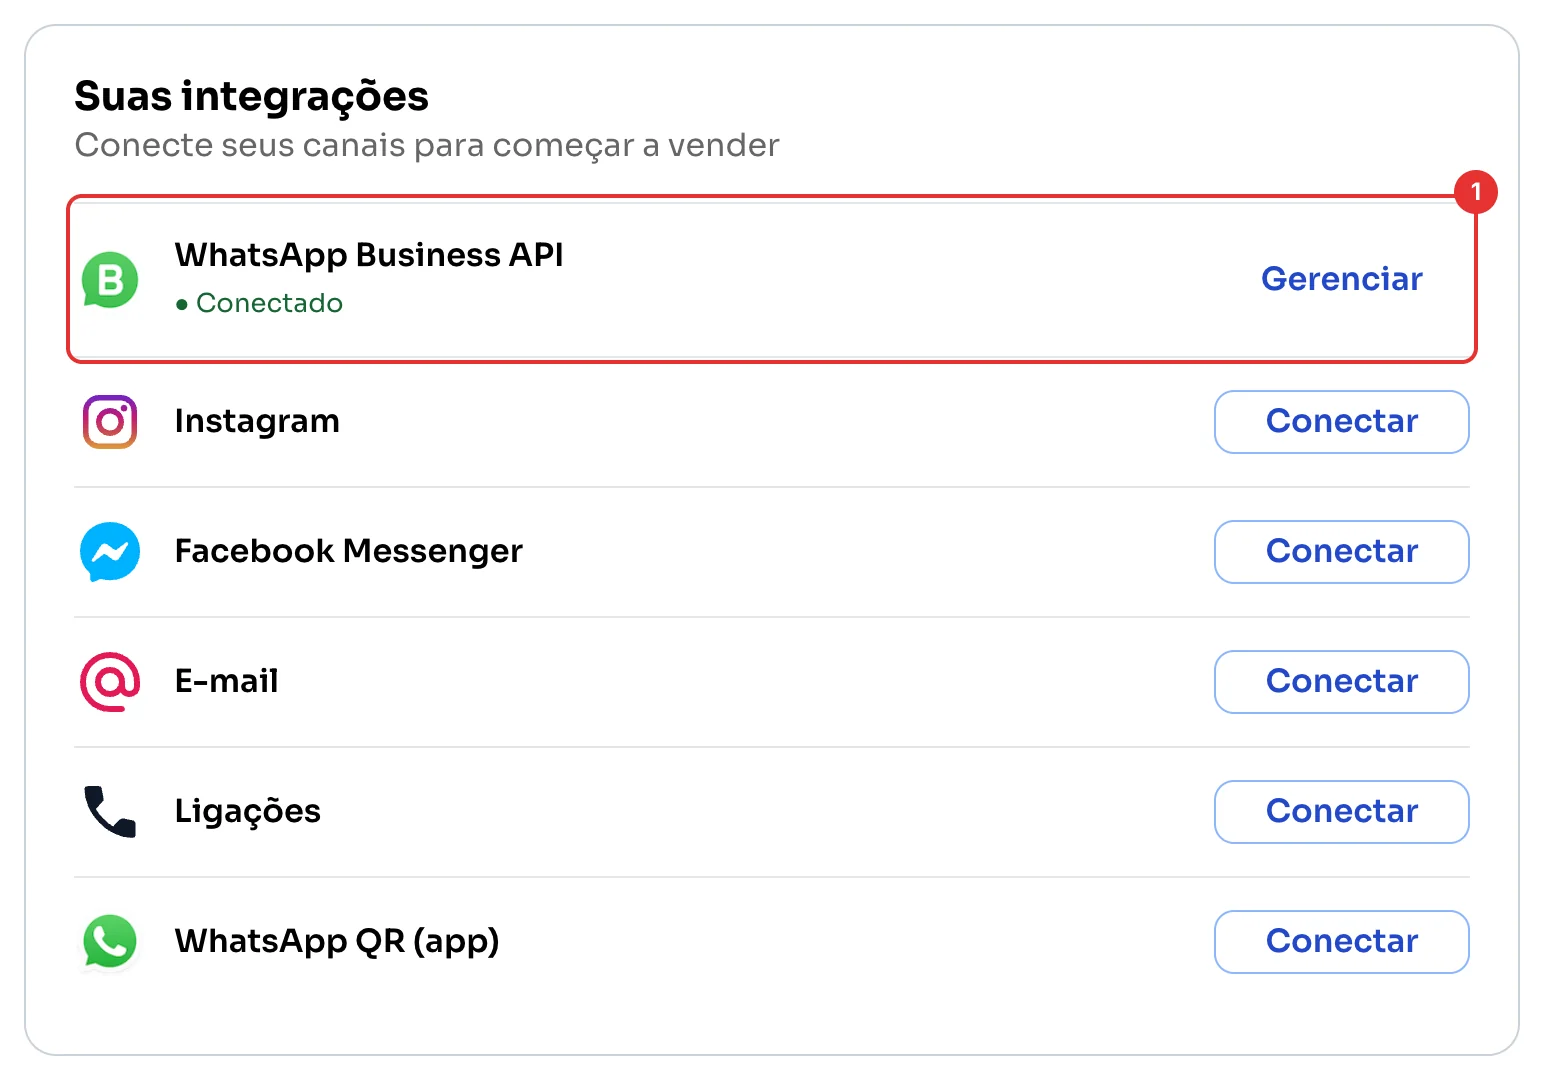The width and height of the screenshot is (1544, 1080).
Task: Select the Facebook Messenger label
Action: 349,552
